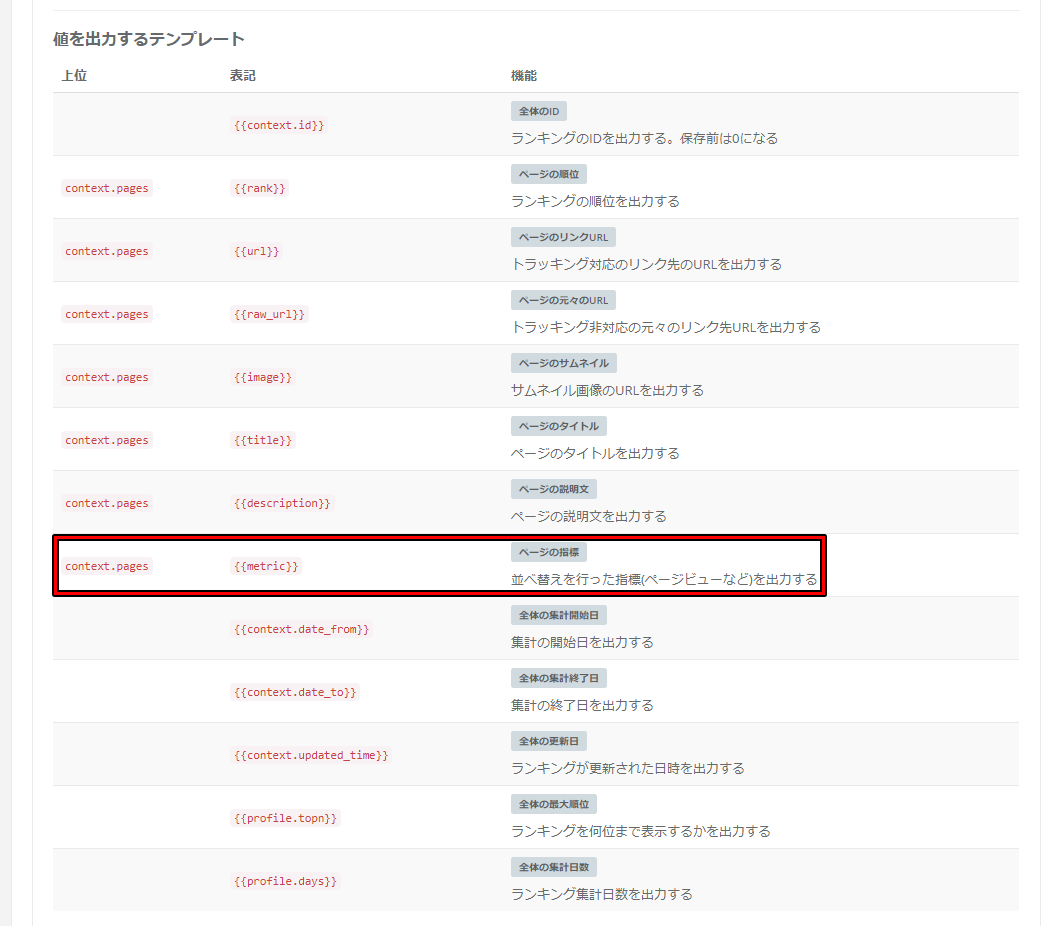This screenshot has width=1054, height=926.
Task: Click the 全体の最大順位 badge
Action: coord(554,806)
